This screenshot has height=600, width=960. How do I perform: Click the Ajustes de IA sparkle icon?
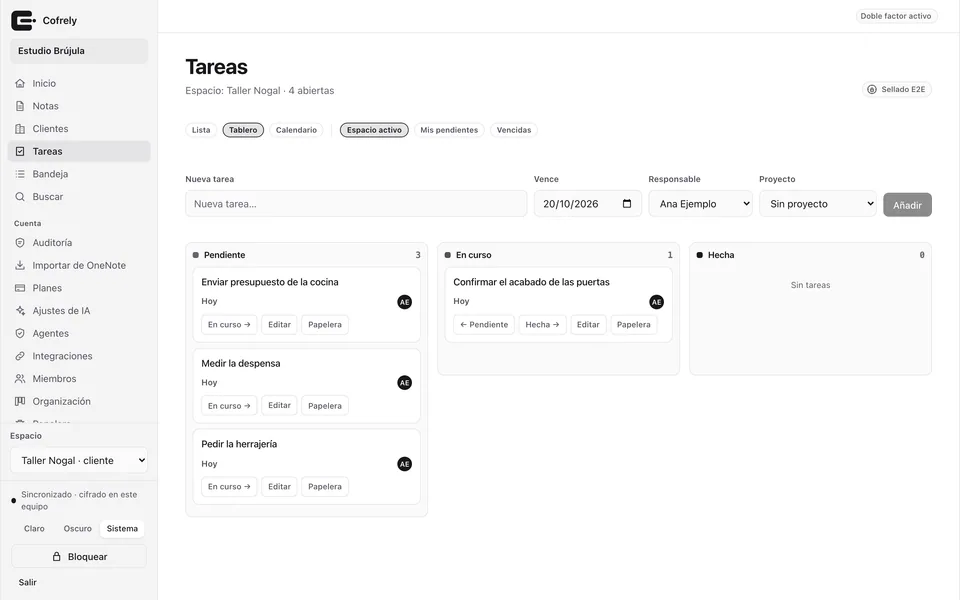point(20,310)
